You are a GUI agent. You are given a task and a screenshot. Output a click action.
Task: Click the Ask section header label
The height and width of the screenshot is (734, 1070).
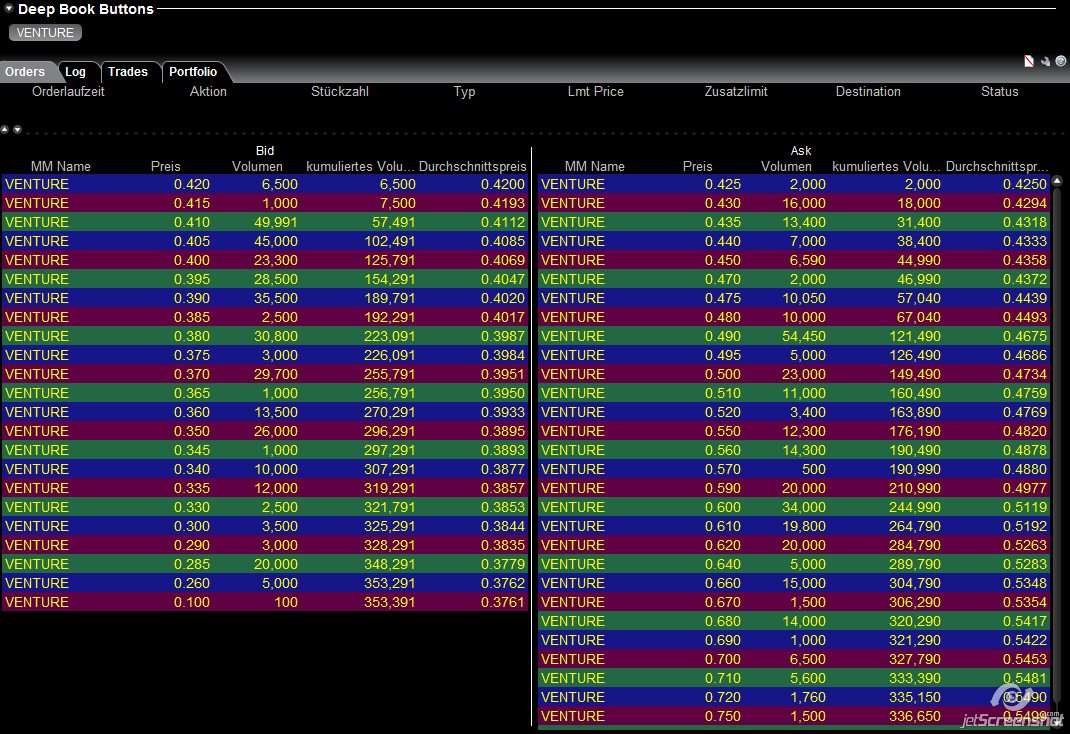801,151
